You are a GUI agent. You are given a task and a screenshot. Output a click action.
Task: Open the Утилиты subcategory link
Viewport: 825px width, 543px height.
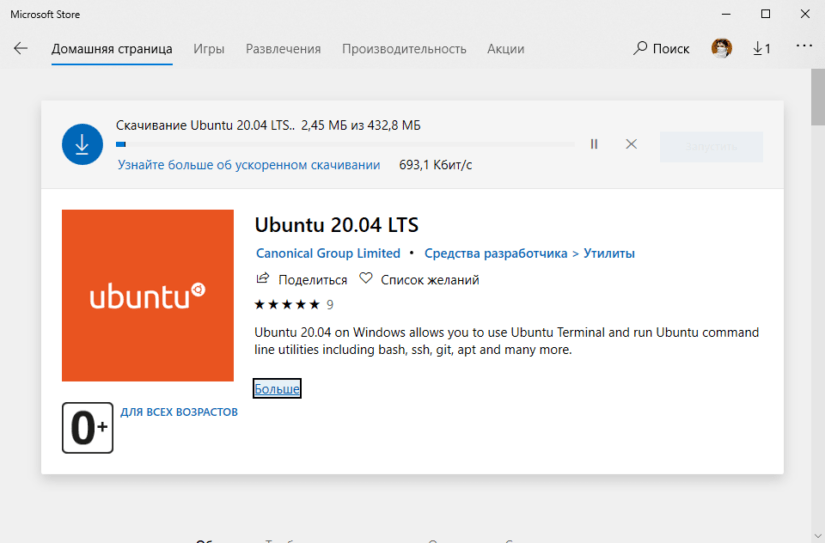coord(609,253)
